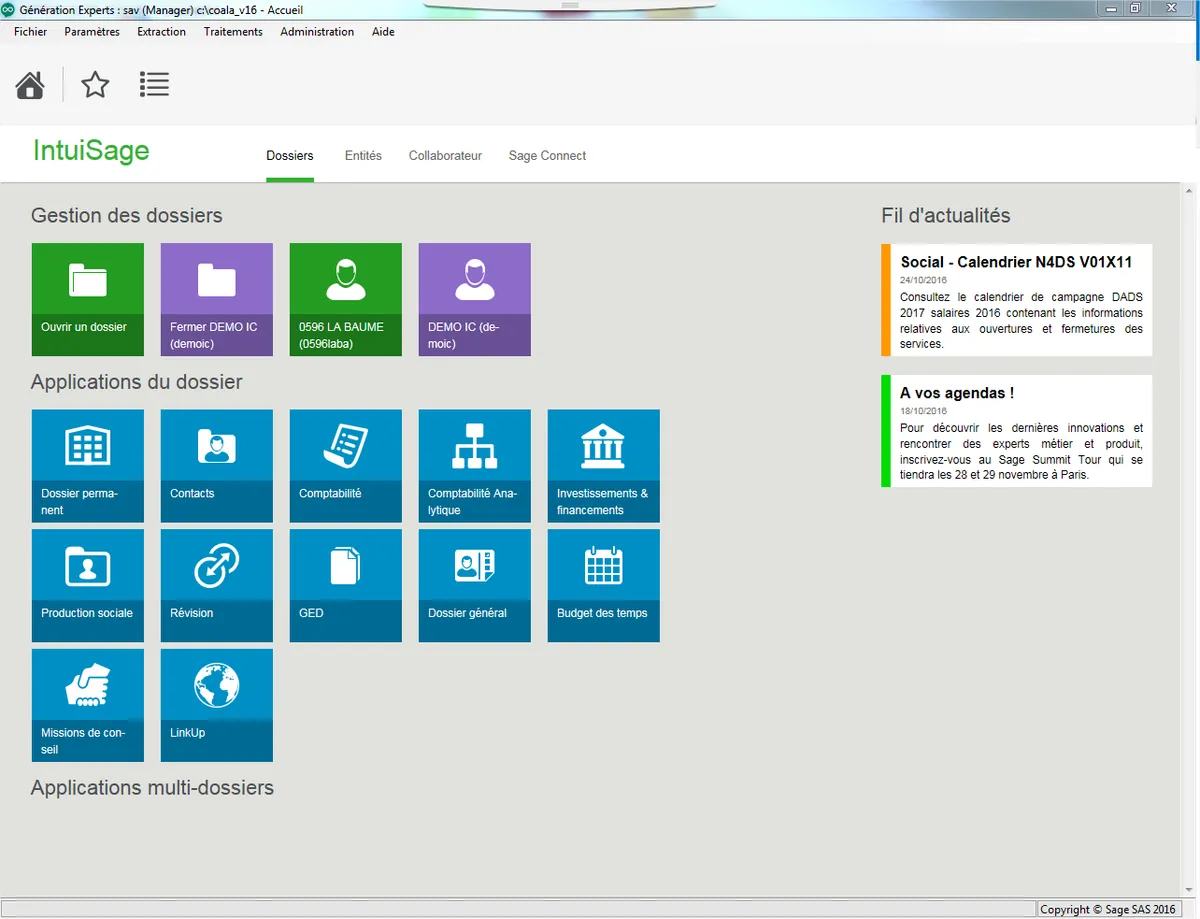Click the 'Fermer DEMO IC' tile
The image size is (1200, 919).
[217, 300]
